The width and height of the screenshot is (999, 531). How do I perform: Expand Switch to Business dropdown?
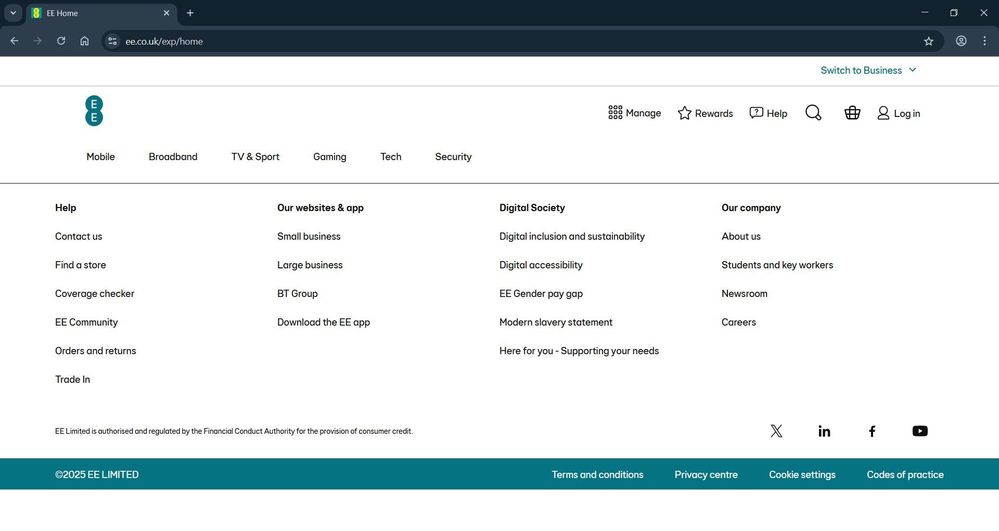point(868,70)
